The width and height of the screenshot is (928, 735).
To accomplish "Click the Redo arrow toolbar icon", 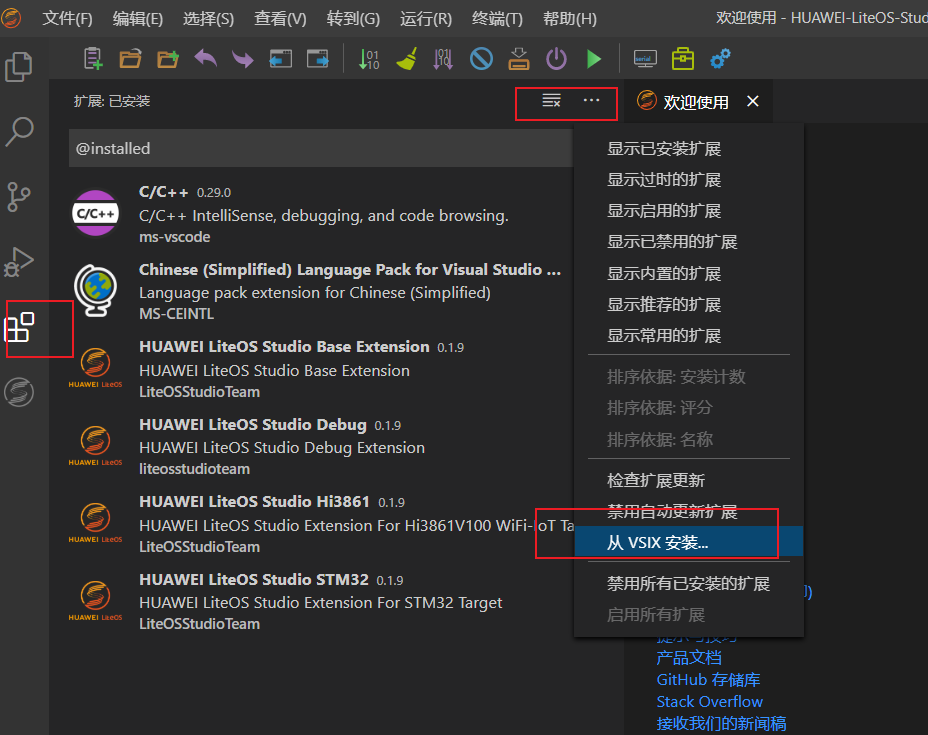I will 243,59.
